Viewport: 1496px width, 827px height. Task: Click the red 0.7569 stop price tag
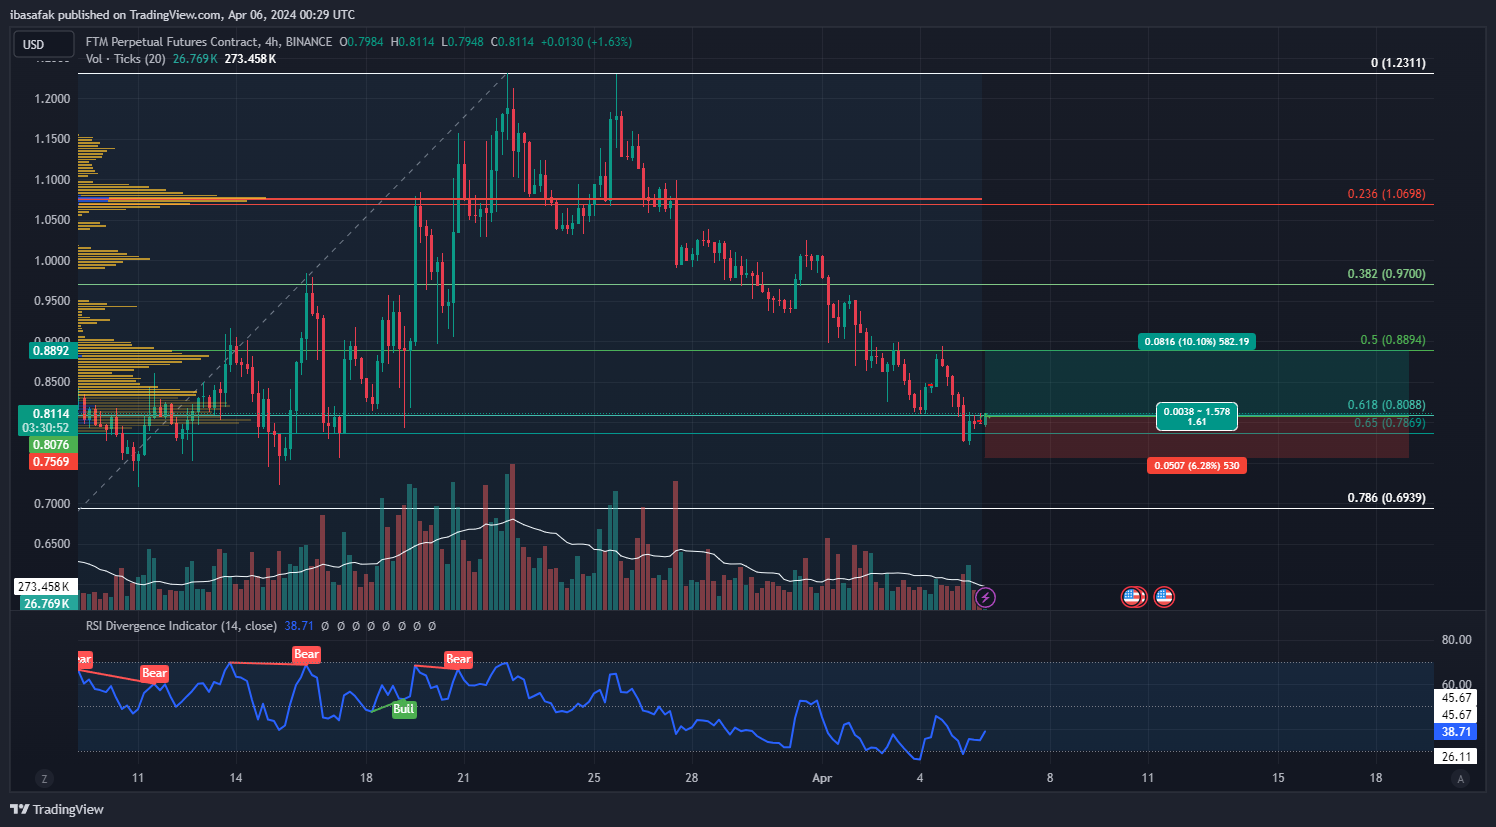coord(51,461)
